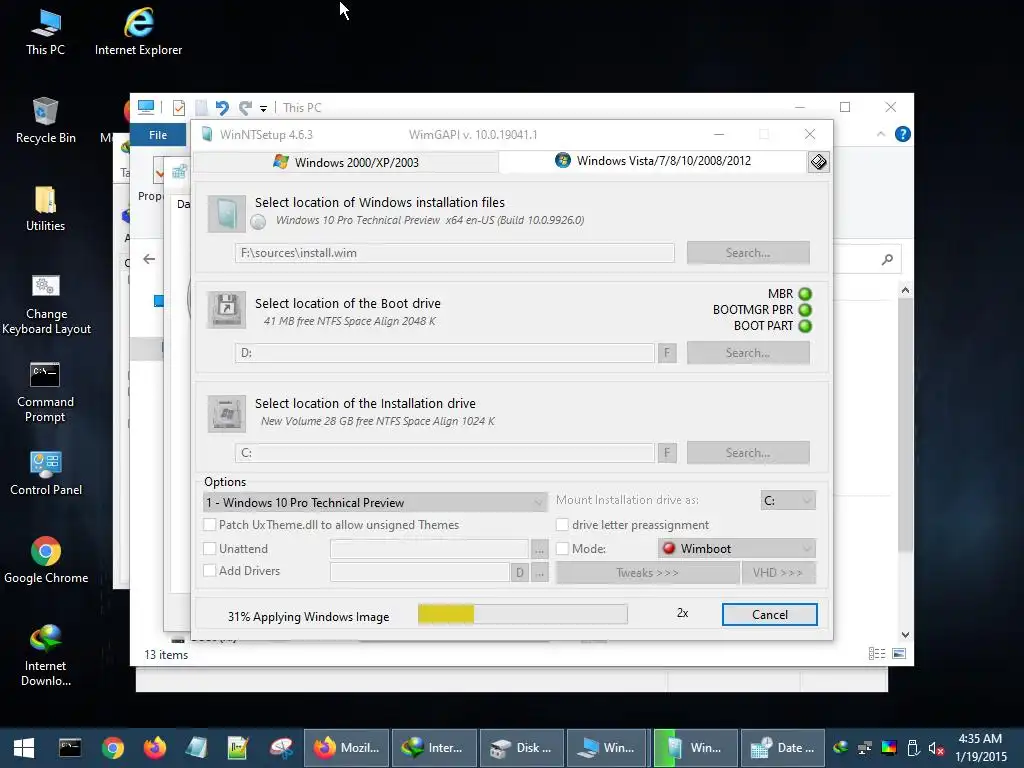Click the F button next to Boot drive
The height and width of the screenshot is (768, 1024).
click(x=667, y=353)
